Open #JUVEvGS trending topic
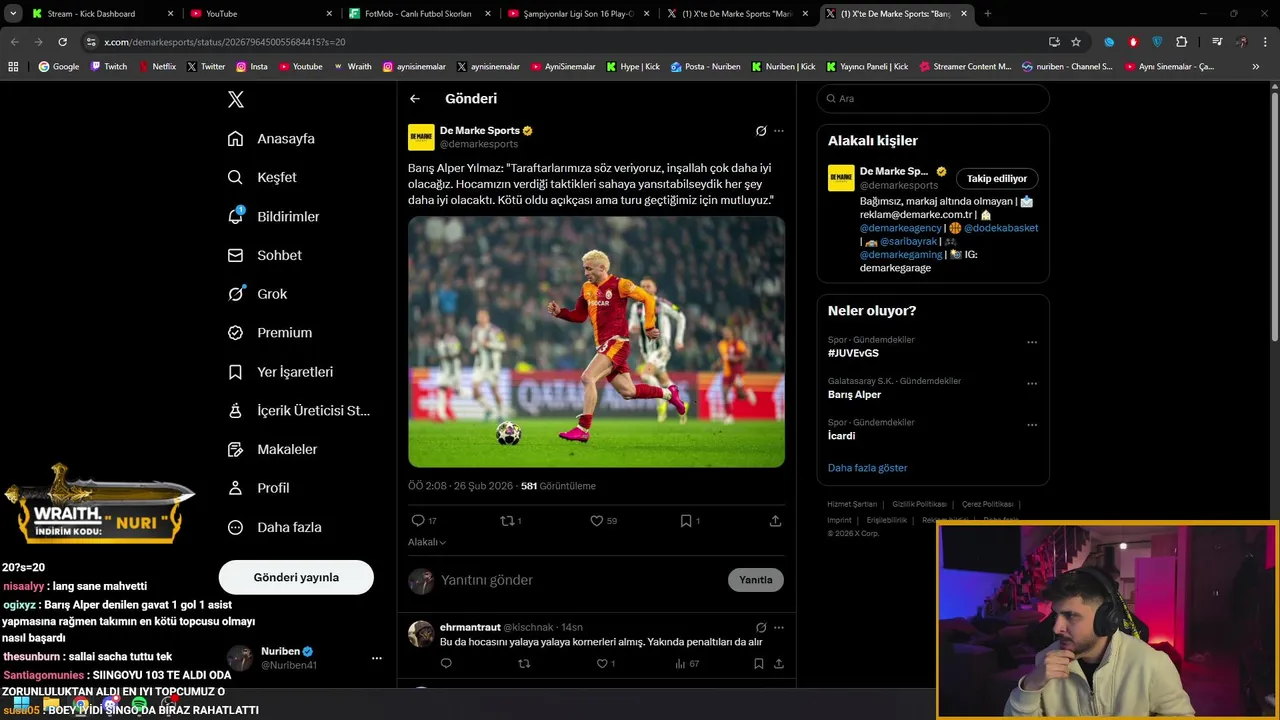The width and height of the screenshot is (1280, 720). (853, 353)
